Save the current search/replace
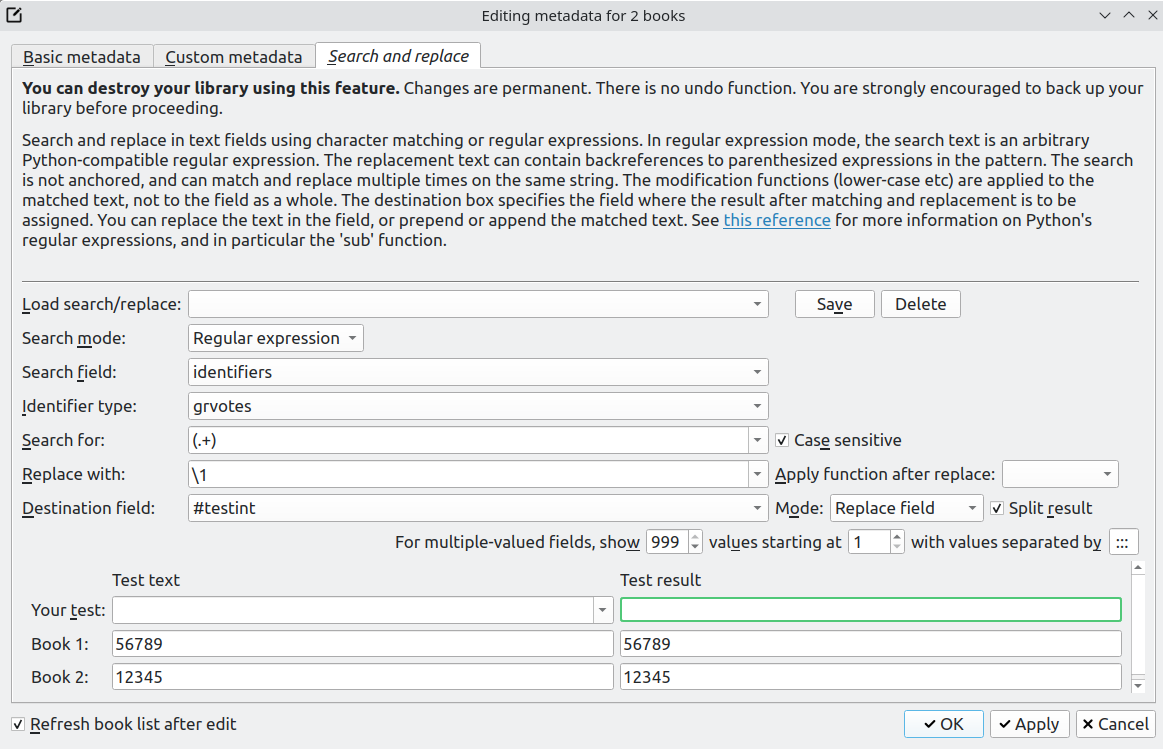The image size is (1163, 749). pos(834,304)
